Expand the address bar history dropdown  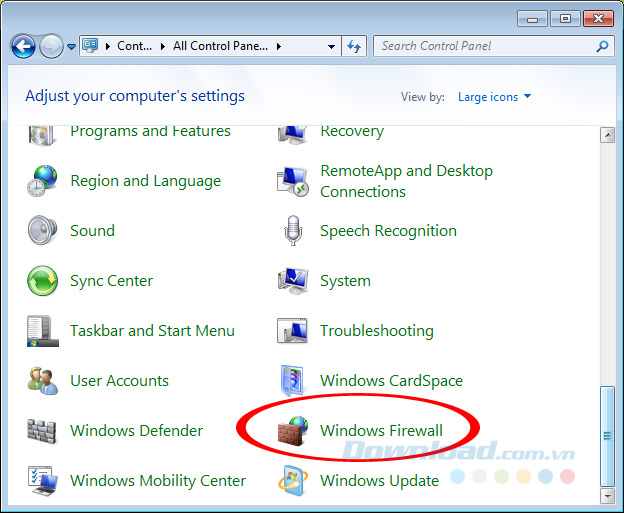(331, 47)
